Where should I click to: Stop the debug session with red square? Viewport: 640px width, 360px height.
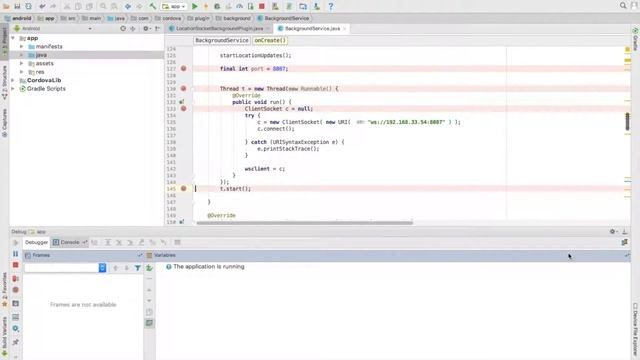tap(16, 265)
